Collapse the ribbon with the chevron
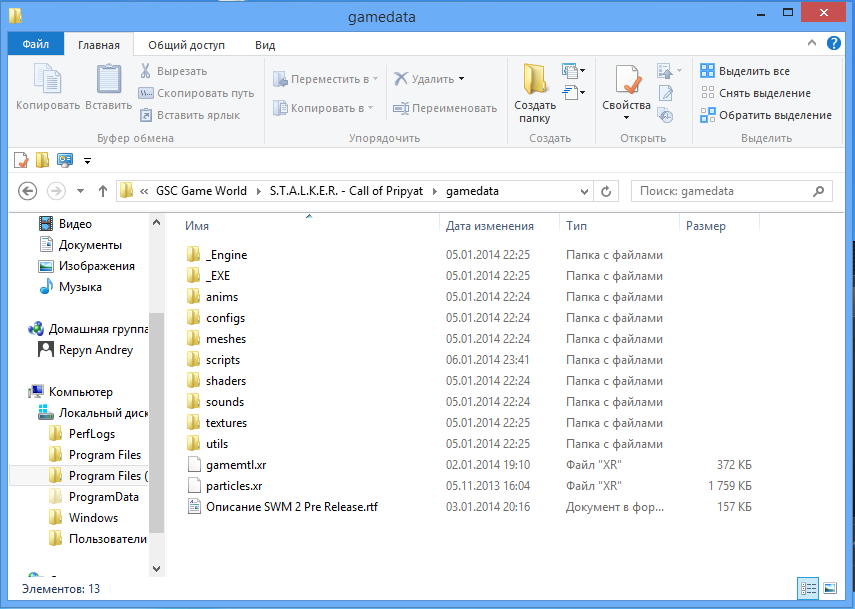The height and width of the screenshot is (609, 855). point(812,43)
